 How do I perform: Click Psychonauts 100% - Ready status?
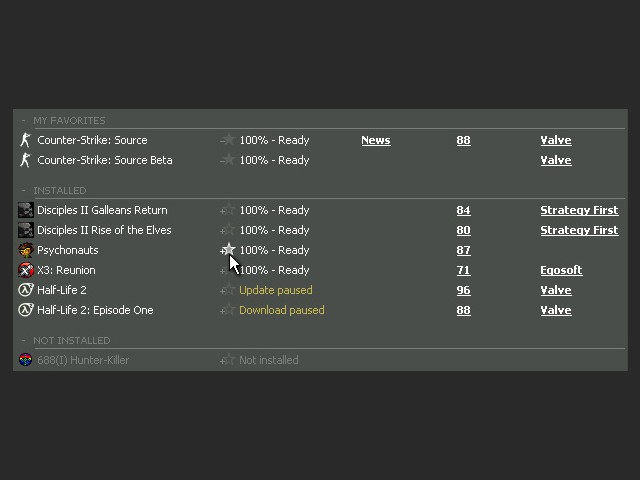pyautogui.click(x=274, y=250)
